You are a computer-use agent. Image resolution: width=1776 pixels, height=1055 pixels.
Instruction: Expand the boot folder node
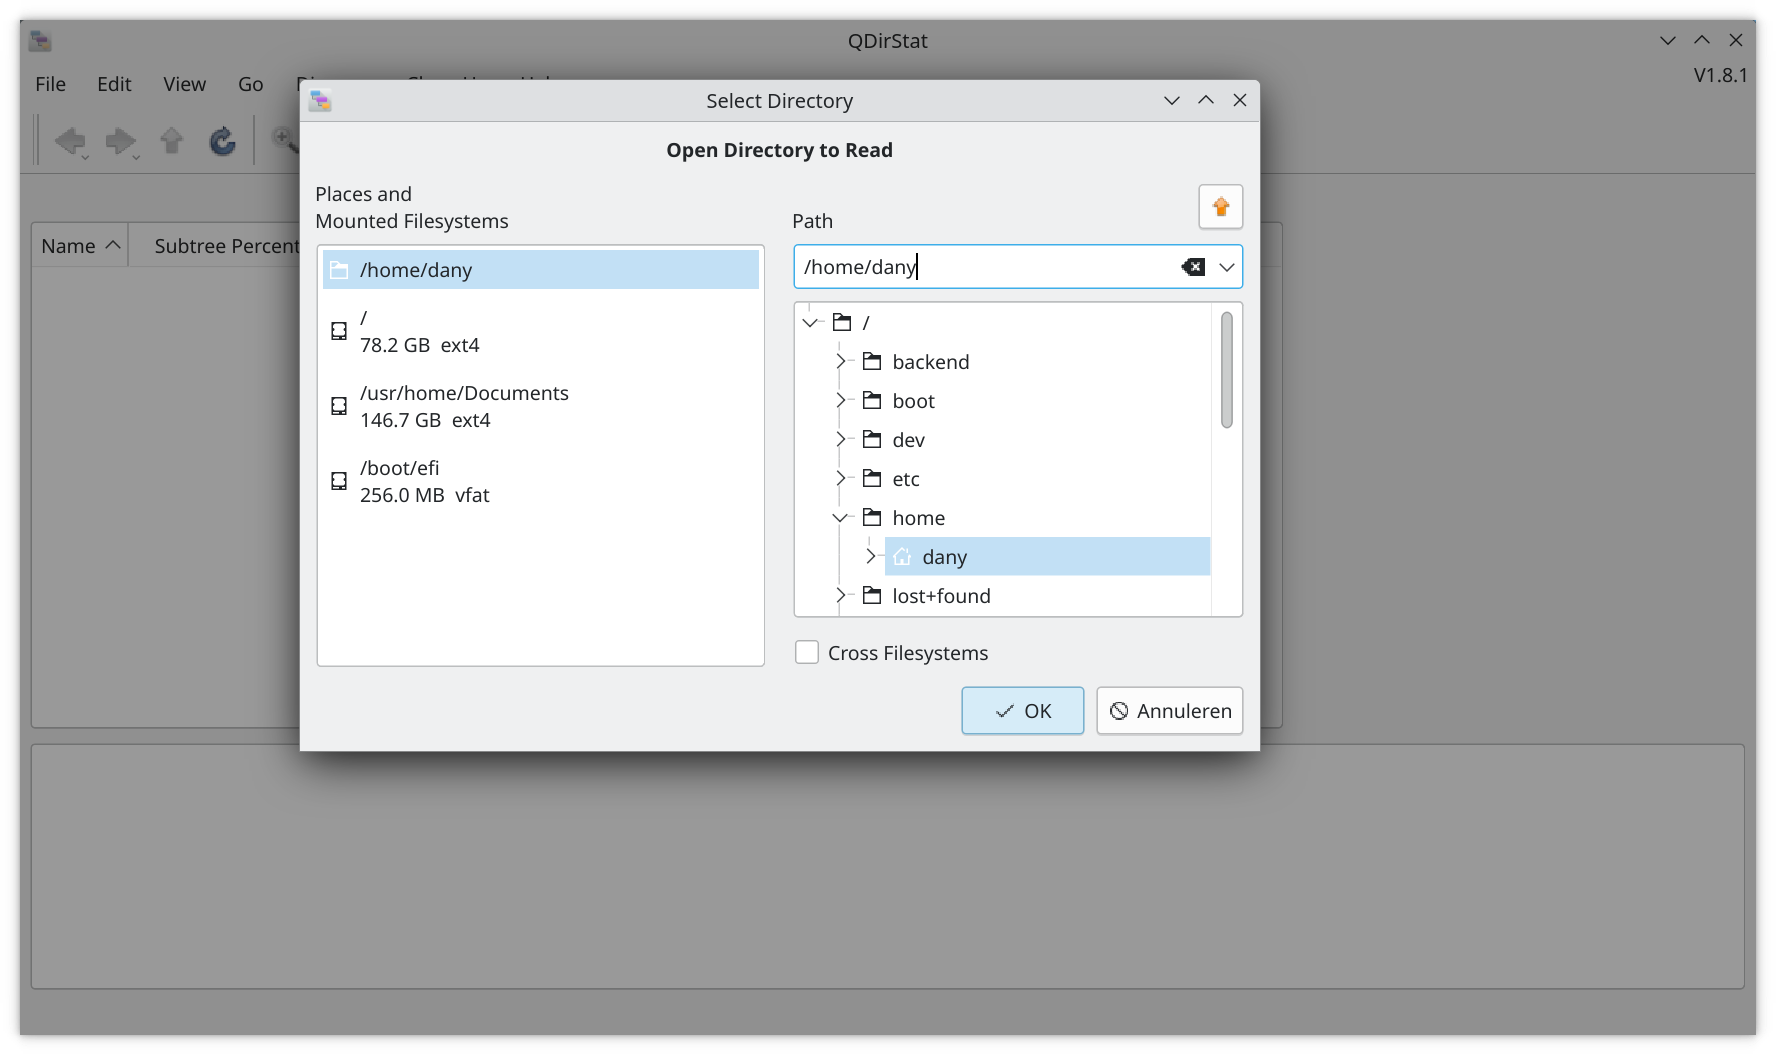(841, 400)
